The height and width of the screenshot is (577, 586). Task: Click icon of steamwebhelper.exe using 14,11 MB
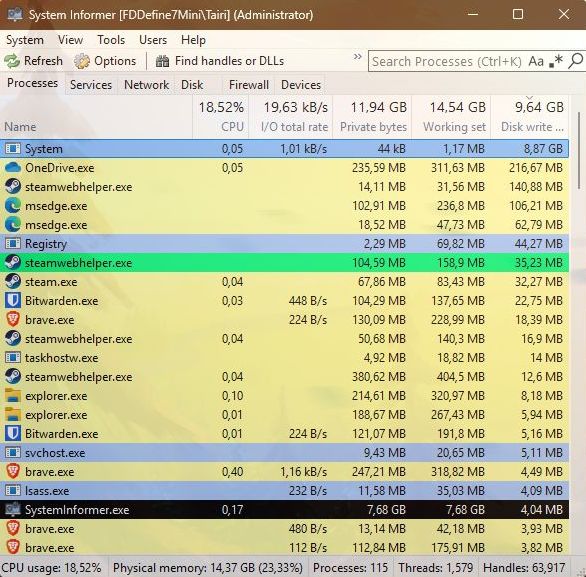[x=13, y=186]
